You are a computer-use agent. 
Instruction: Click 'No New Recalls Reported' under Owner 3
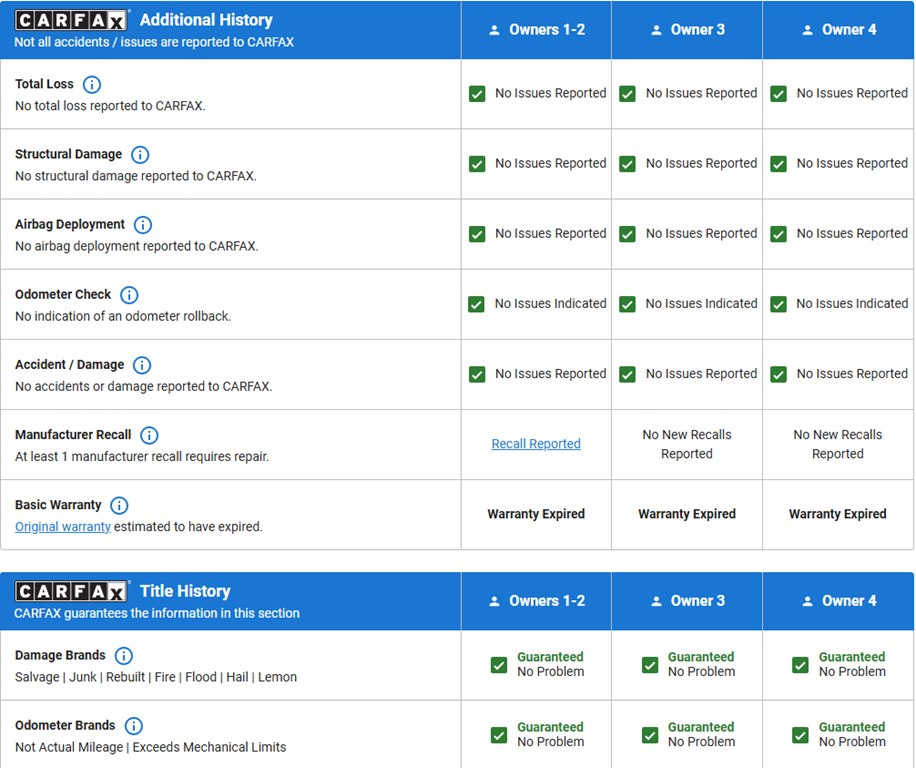tap(687, 444)
